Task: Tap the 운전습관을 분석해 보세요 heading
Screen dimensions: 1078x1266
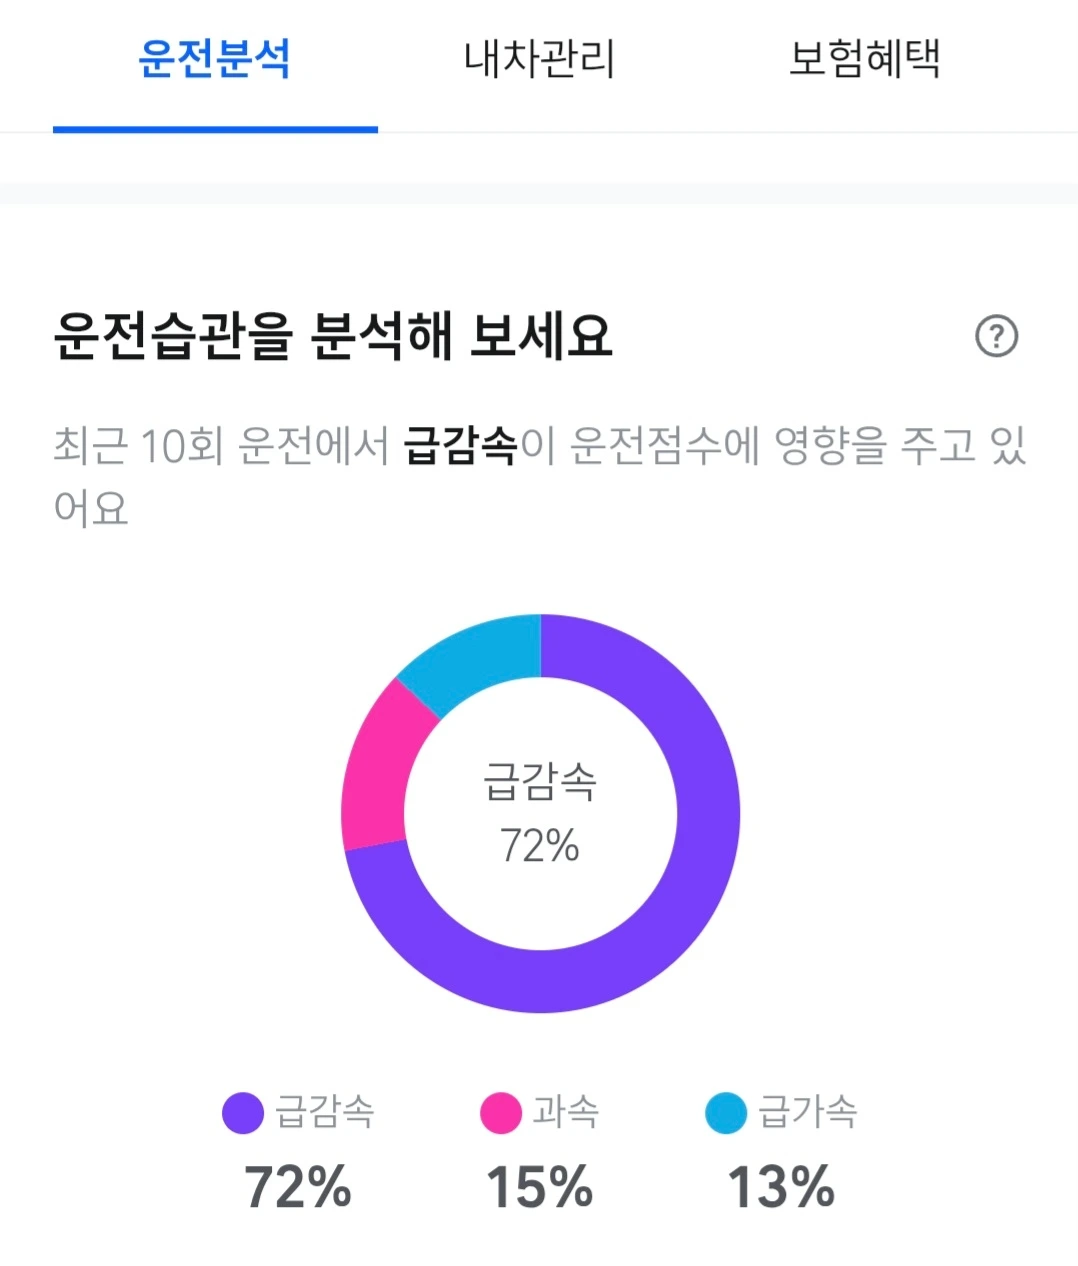Action: tap(332, 336)
